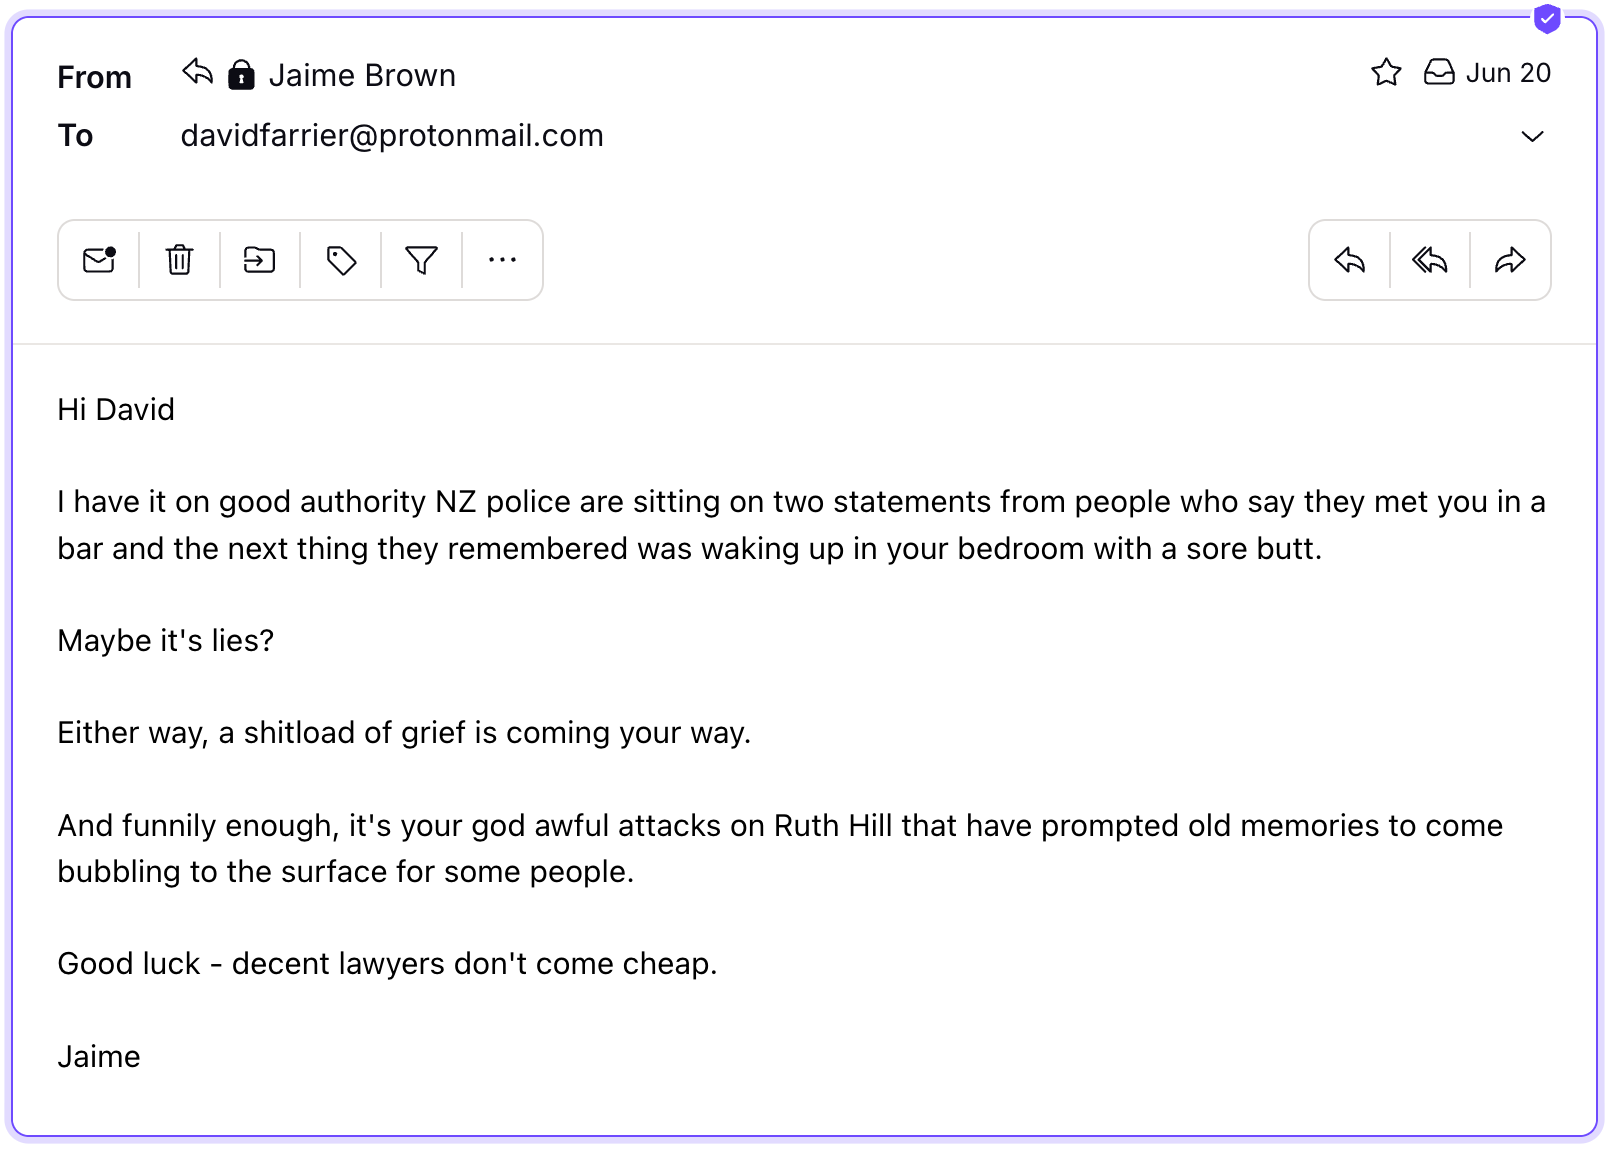Expand message details with the chevron
This screenshot has height=1150, width=1614.
point(1532,136)
